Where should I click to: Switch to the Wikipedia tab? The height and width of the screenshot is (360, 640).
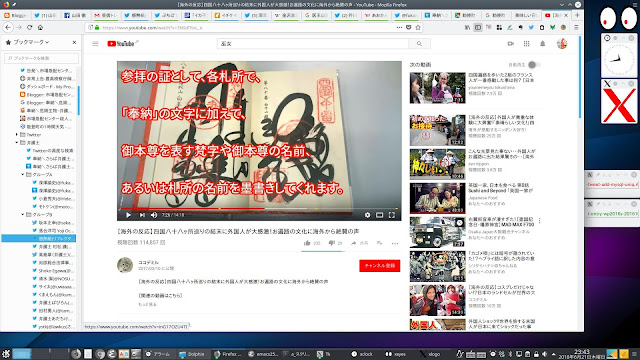pos(286,15)
